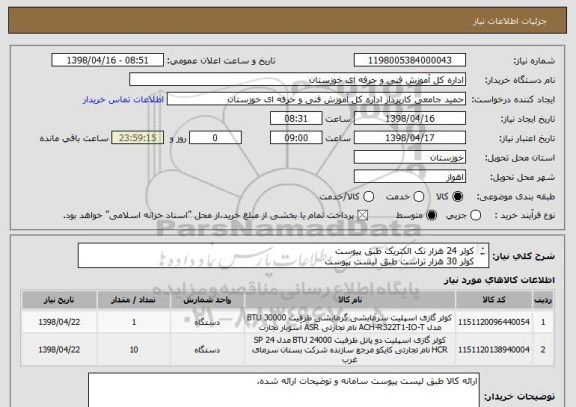This screenshot has height=407, width=576.
Task: Click quantity 1 in row 1
Action: point(134,322)
